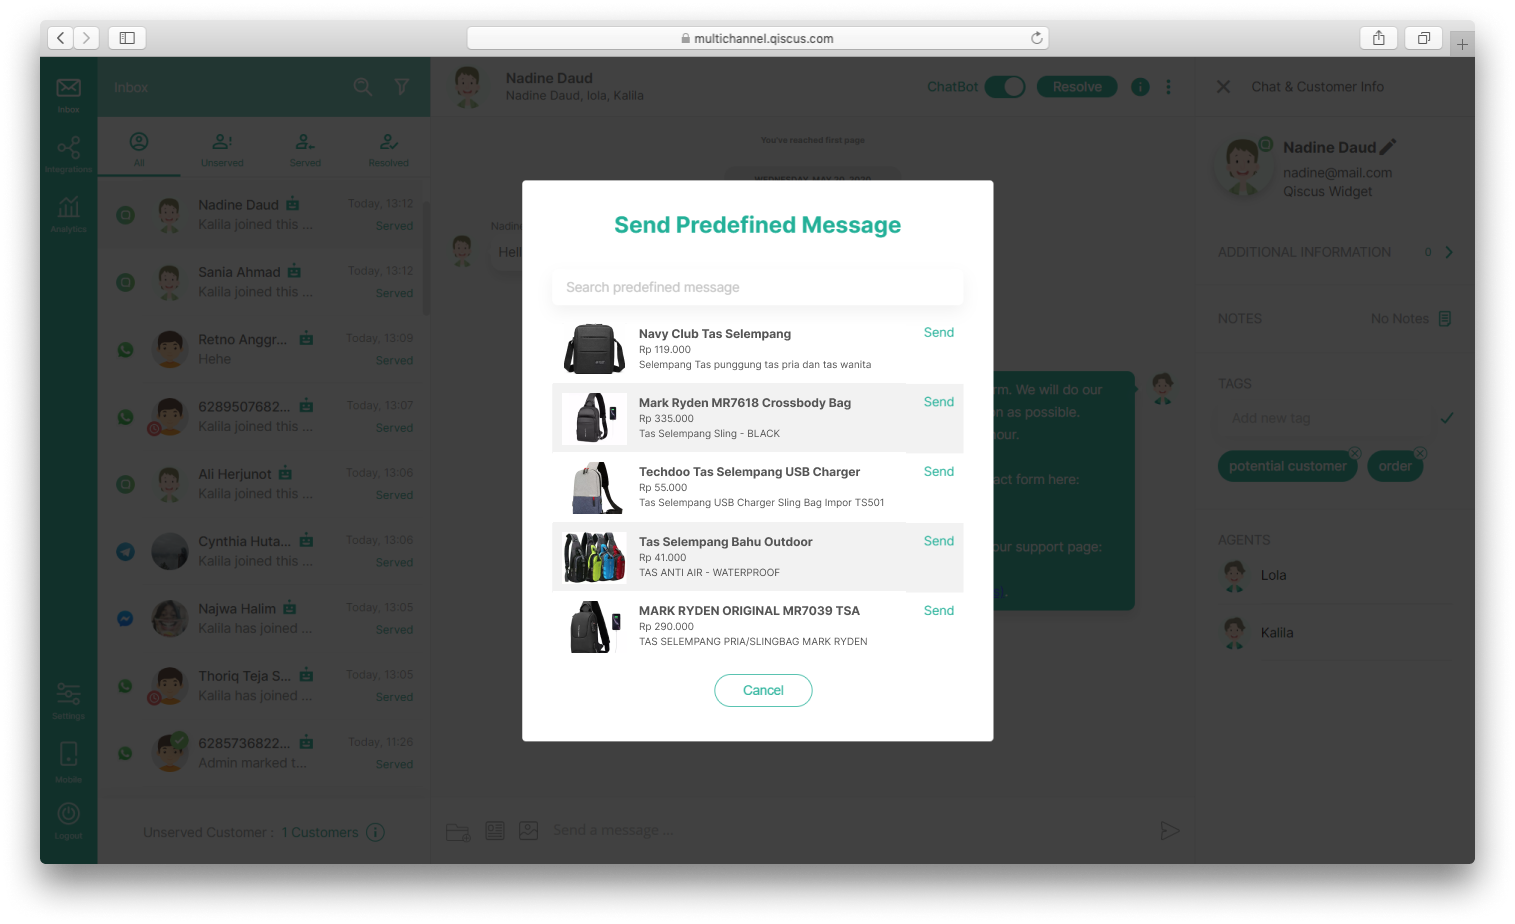The image size is (1515, 924).
Task: Open the Inbox mail icon in sidebar
Action: (x=68, y=88)
